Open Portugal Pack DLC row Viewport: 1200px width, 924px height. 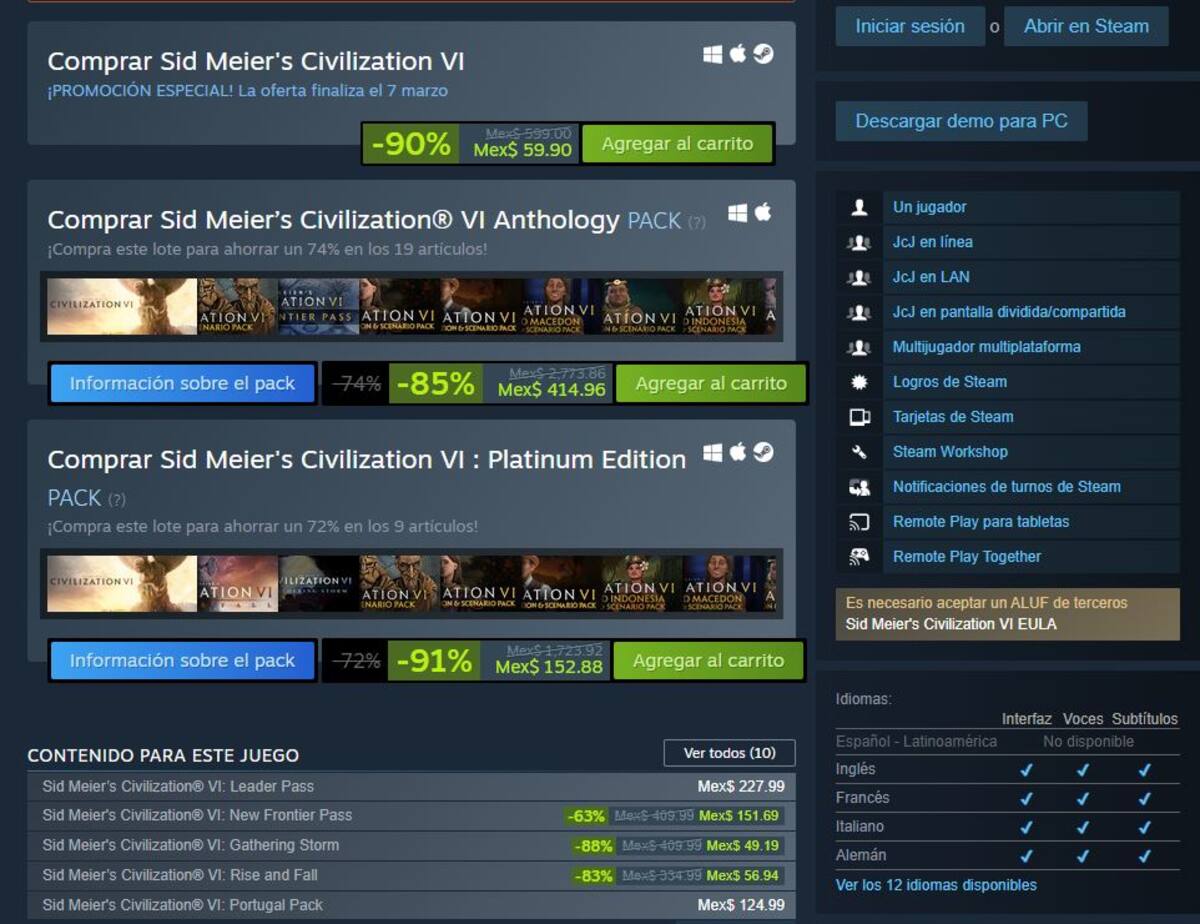point(412,905)
